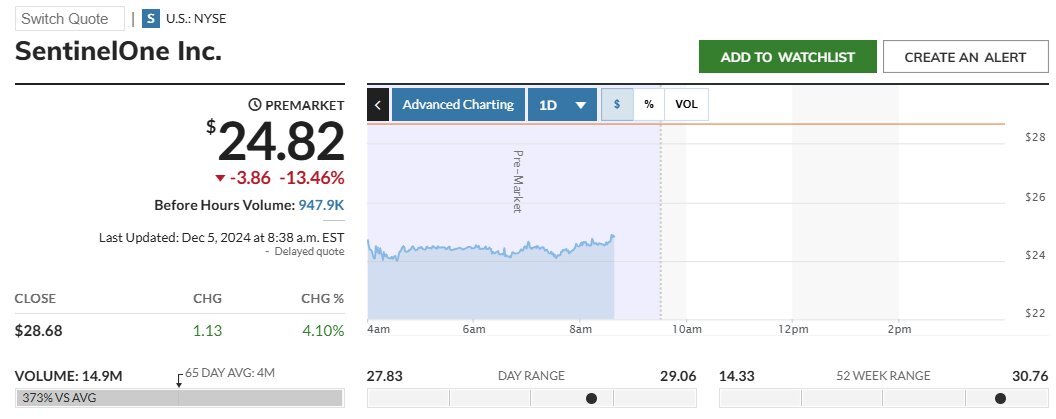Click the ADD TO WATCHLIST button

pos(787,57)
